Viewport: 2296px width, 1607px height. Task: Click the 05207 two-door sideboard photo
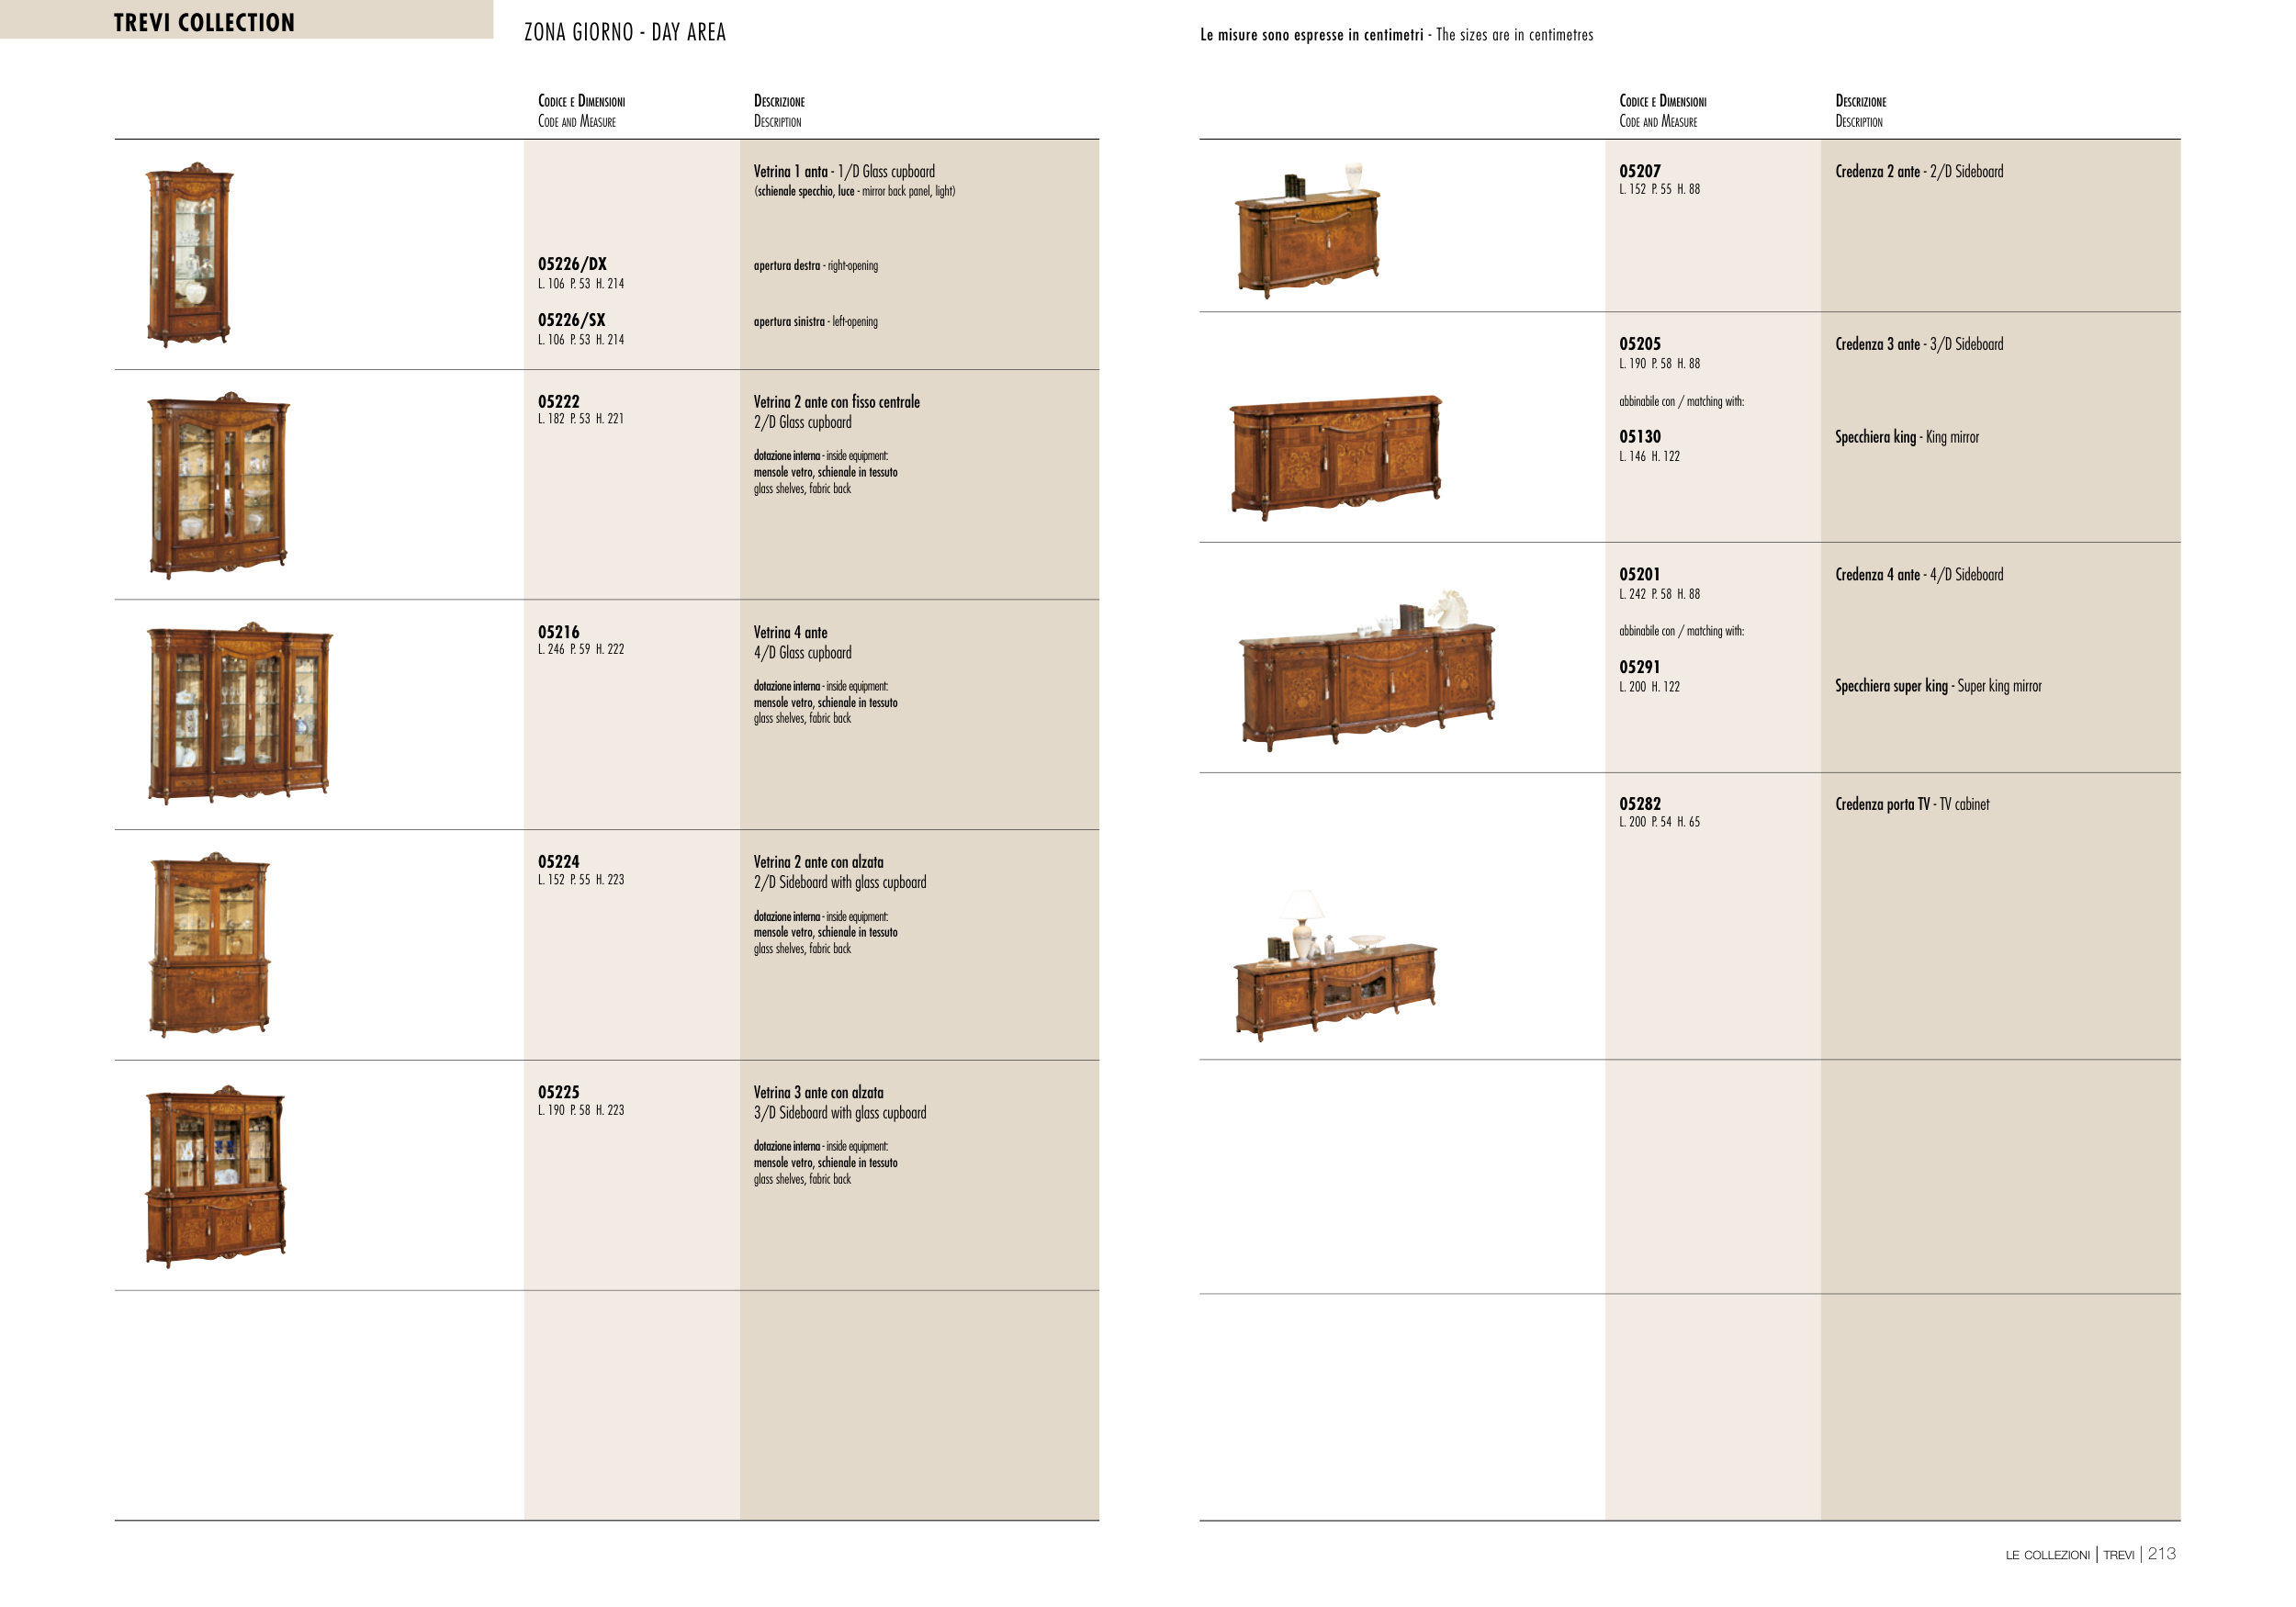coord(1308,235)
